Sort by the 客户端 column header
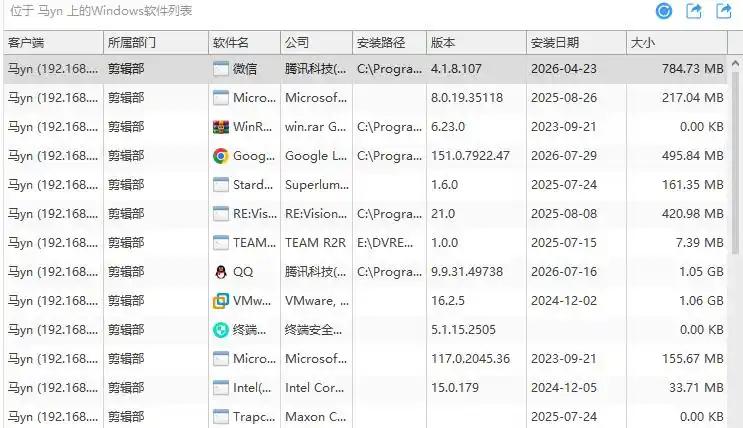Screen dimensions: 743x428 pos(53,43)
